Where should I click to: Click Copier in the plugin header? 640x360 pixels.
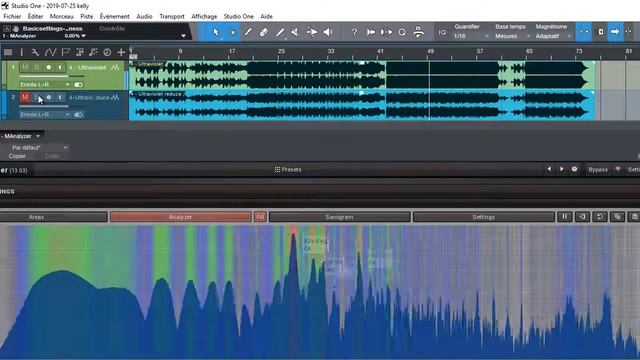(17, 156)
